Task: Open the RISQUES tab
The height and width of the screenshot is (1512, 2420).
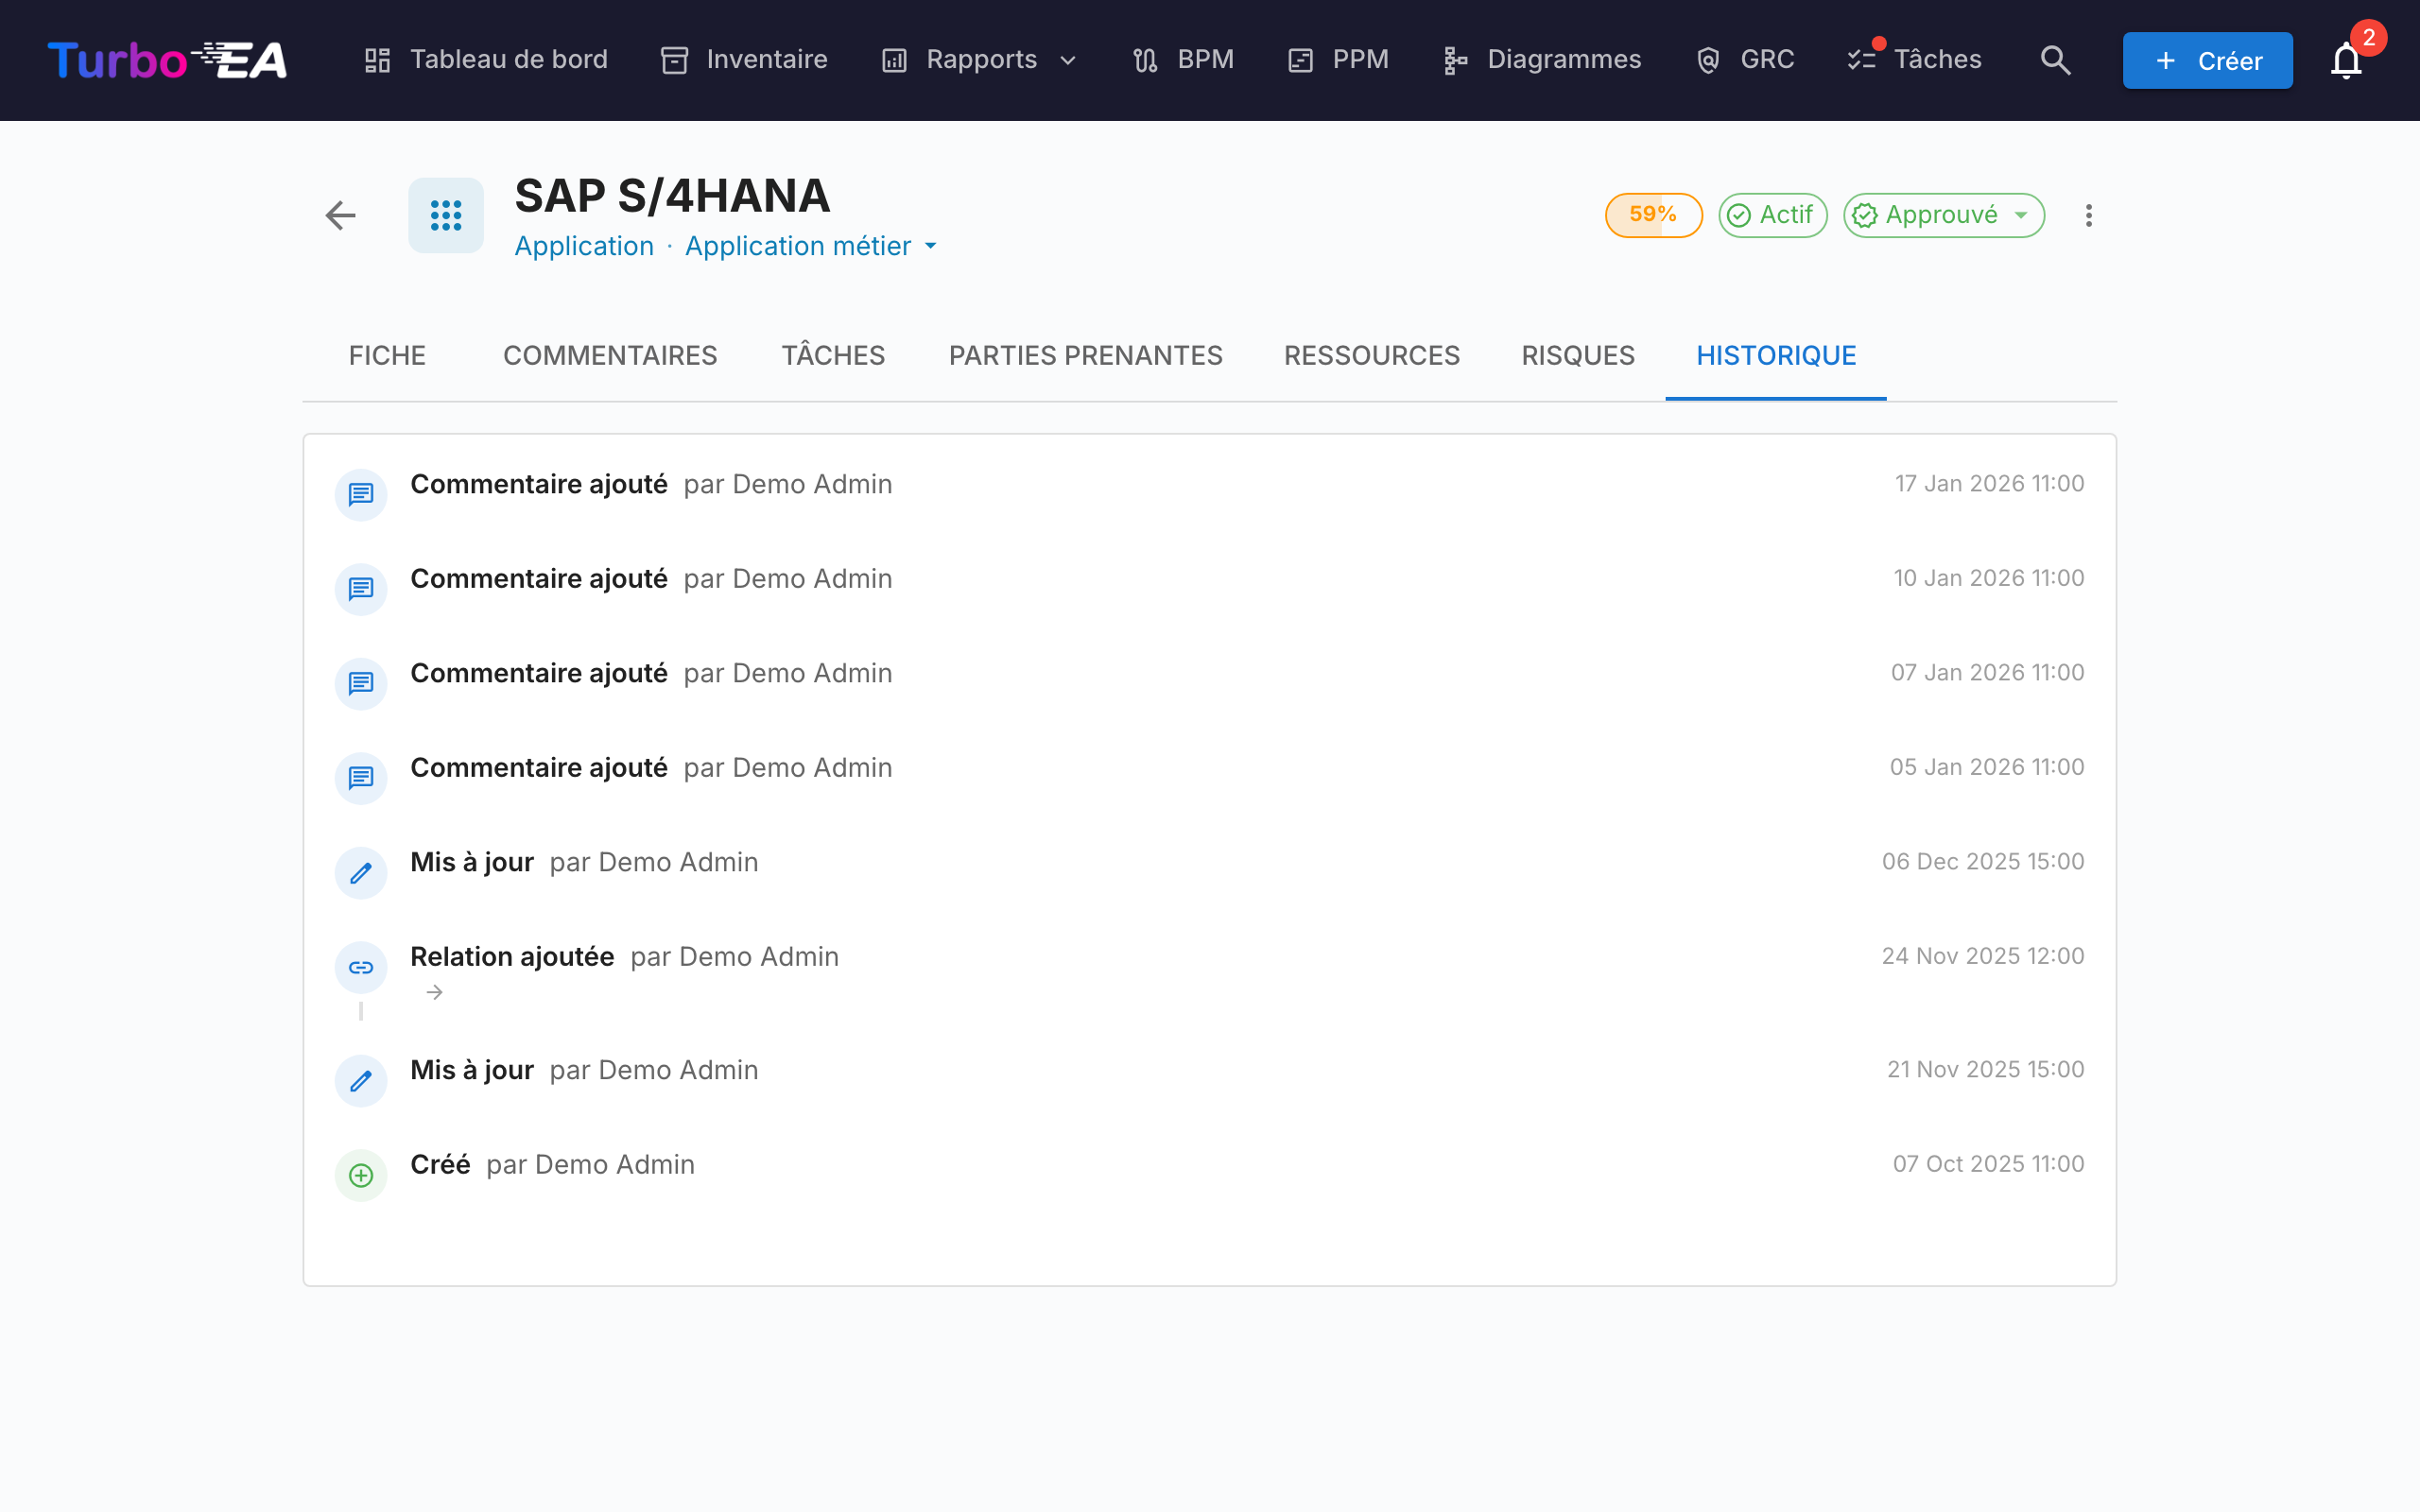Action: 1578,355
